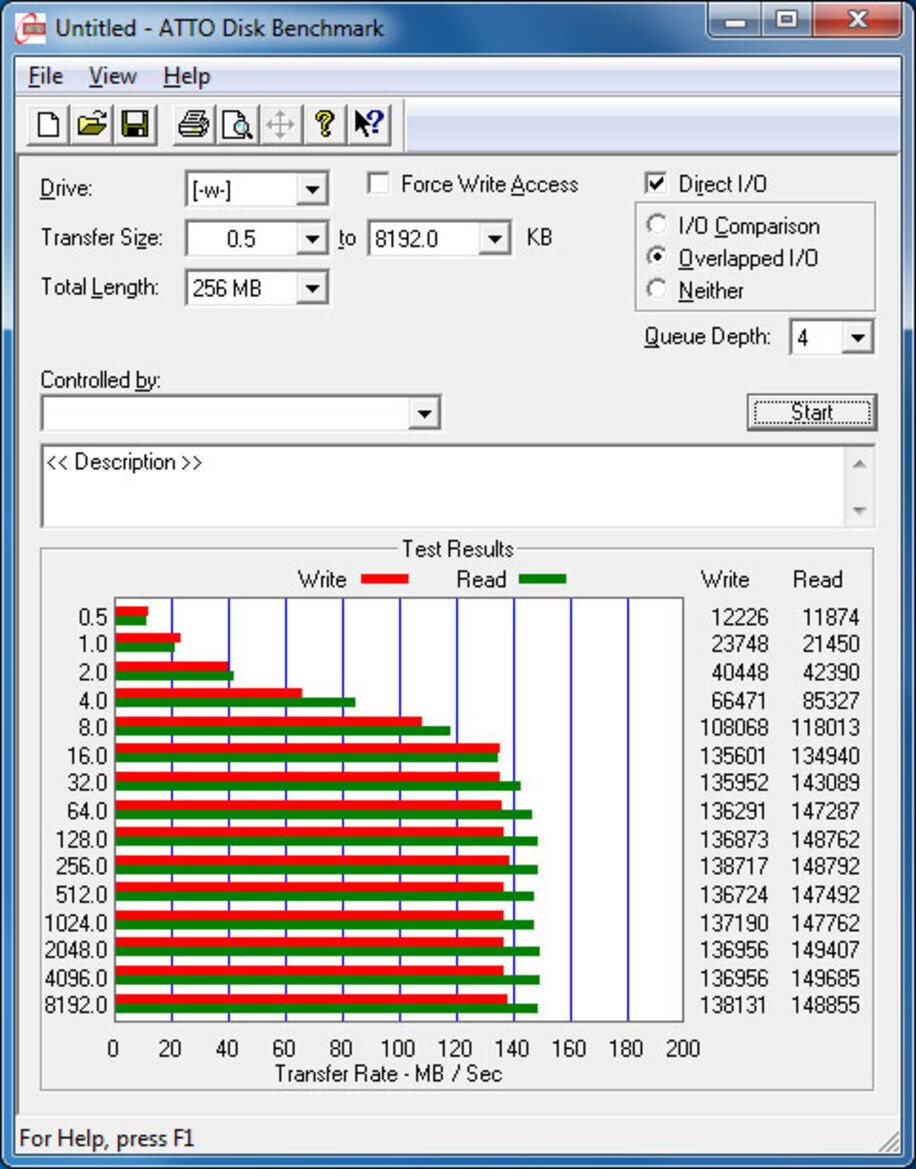Image resolution: width=916 pixels, height=1169 pixels.
Task: Click the read value 149685
Action: point(825,977)
